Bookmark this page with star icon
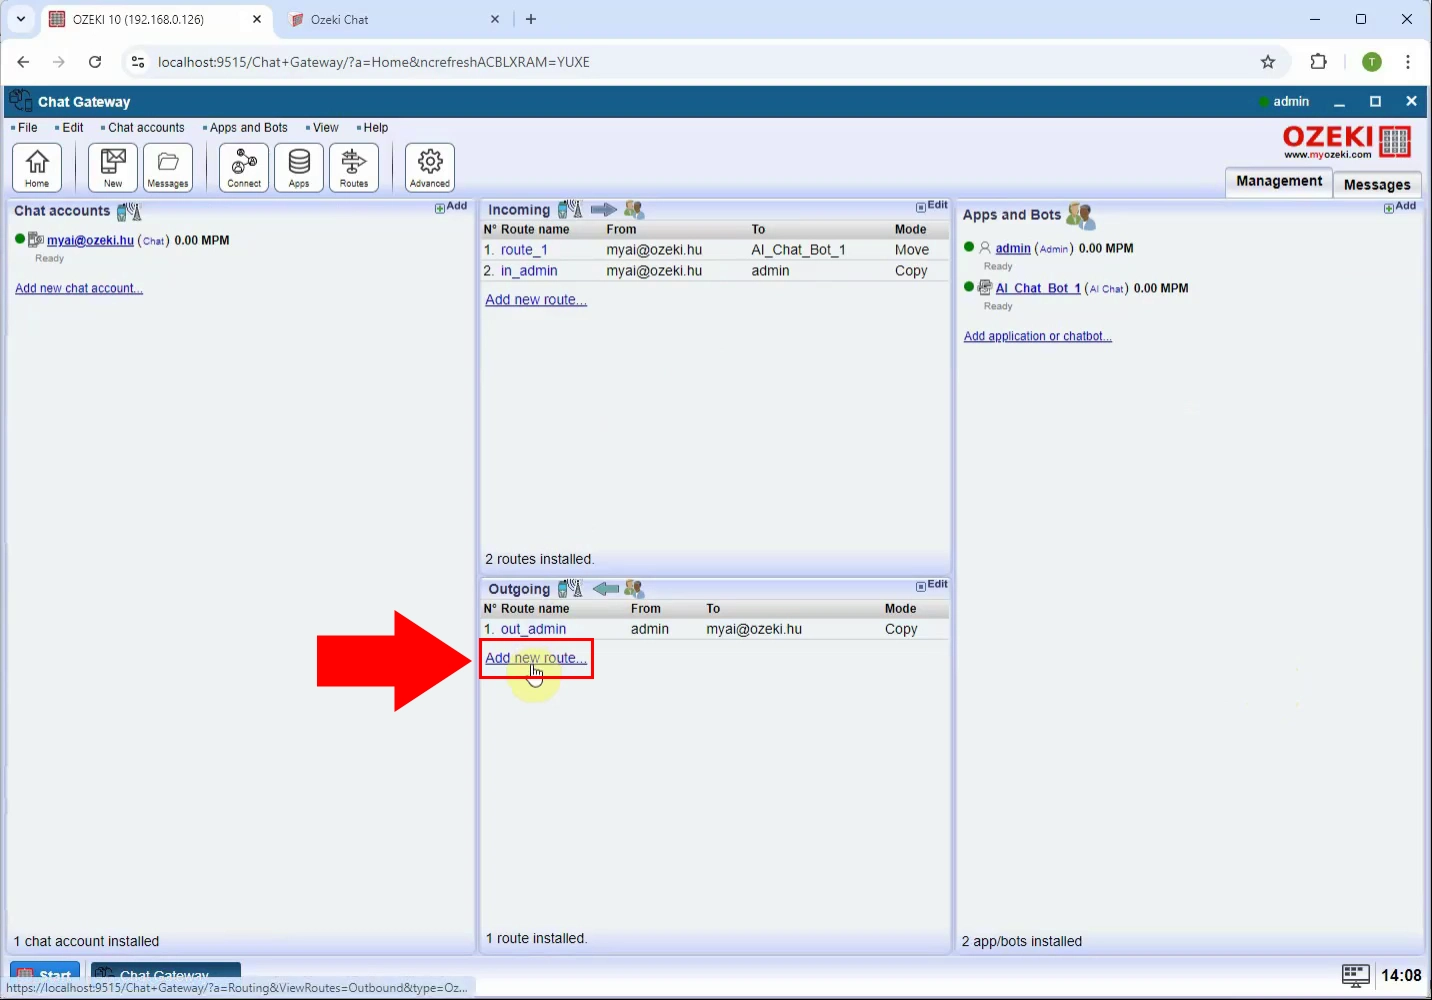The image size is (1432, 1000). (1268, 62)
